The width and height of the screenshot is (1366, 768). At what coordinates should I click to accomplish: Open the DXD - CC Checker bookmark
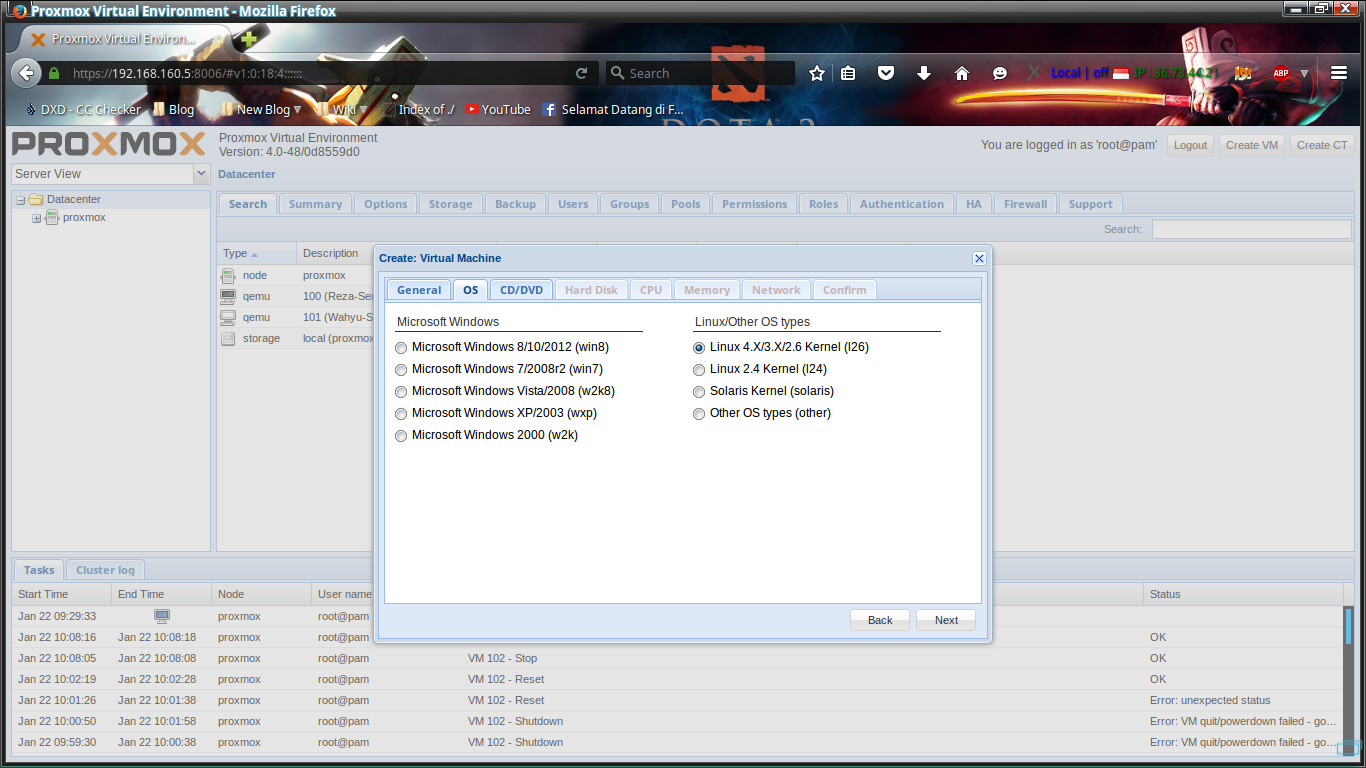point(84,109)
